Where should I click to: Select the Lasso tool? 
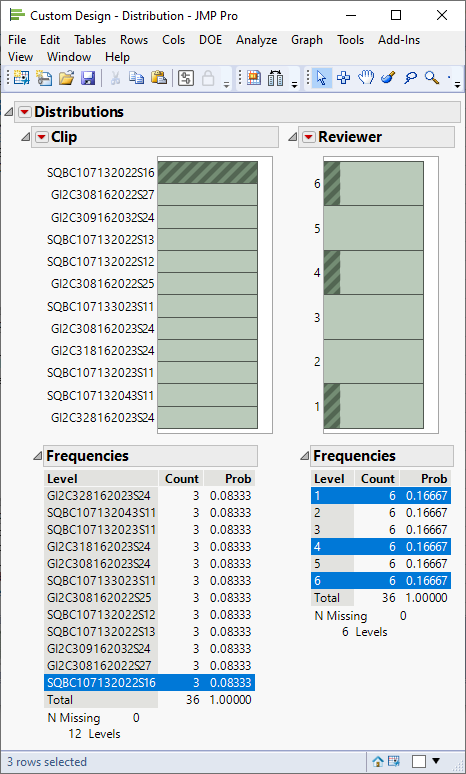[410, 78]
